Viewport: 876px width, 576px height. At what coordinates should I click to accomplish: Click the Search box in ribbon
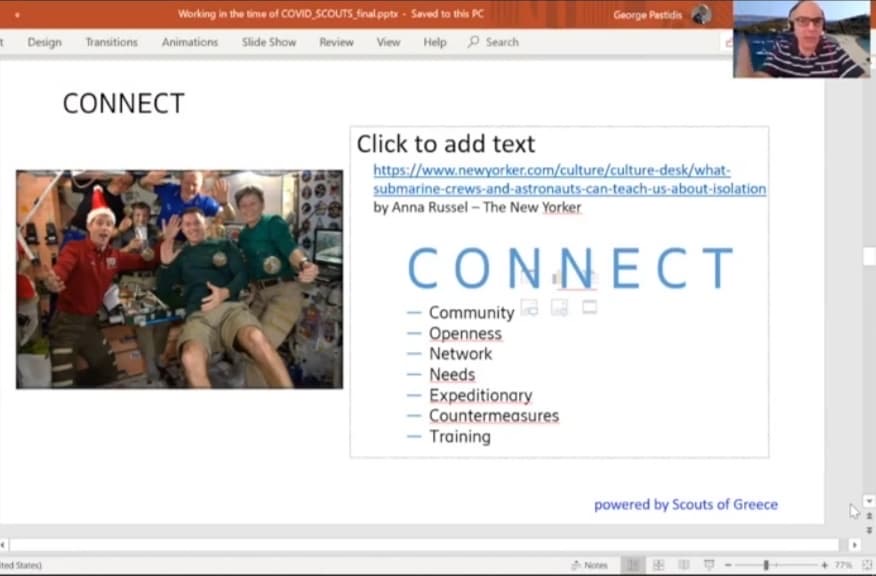click(x=494, y=42)
